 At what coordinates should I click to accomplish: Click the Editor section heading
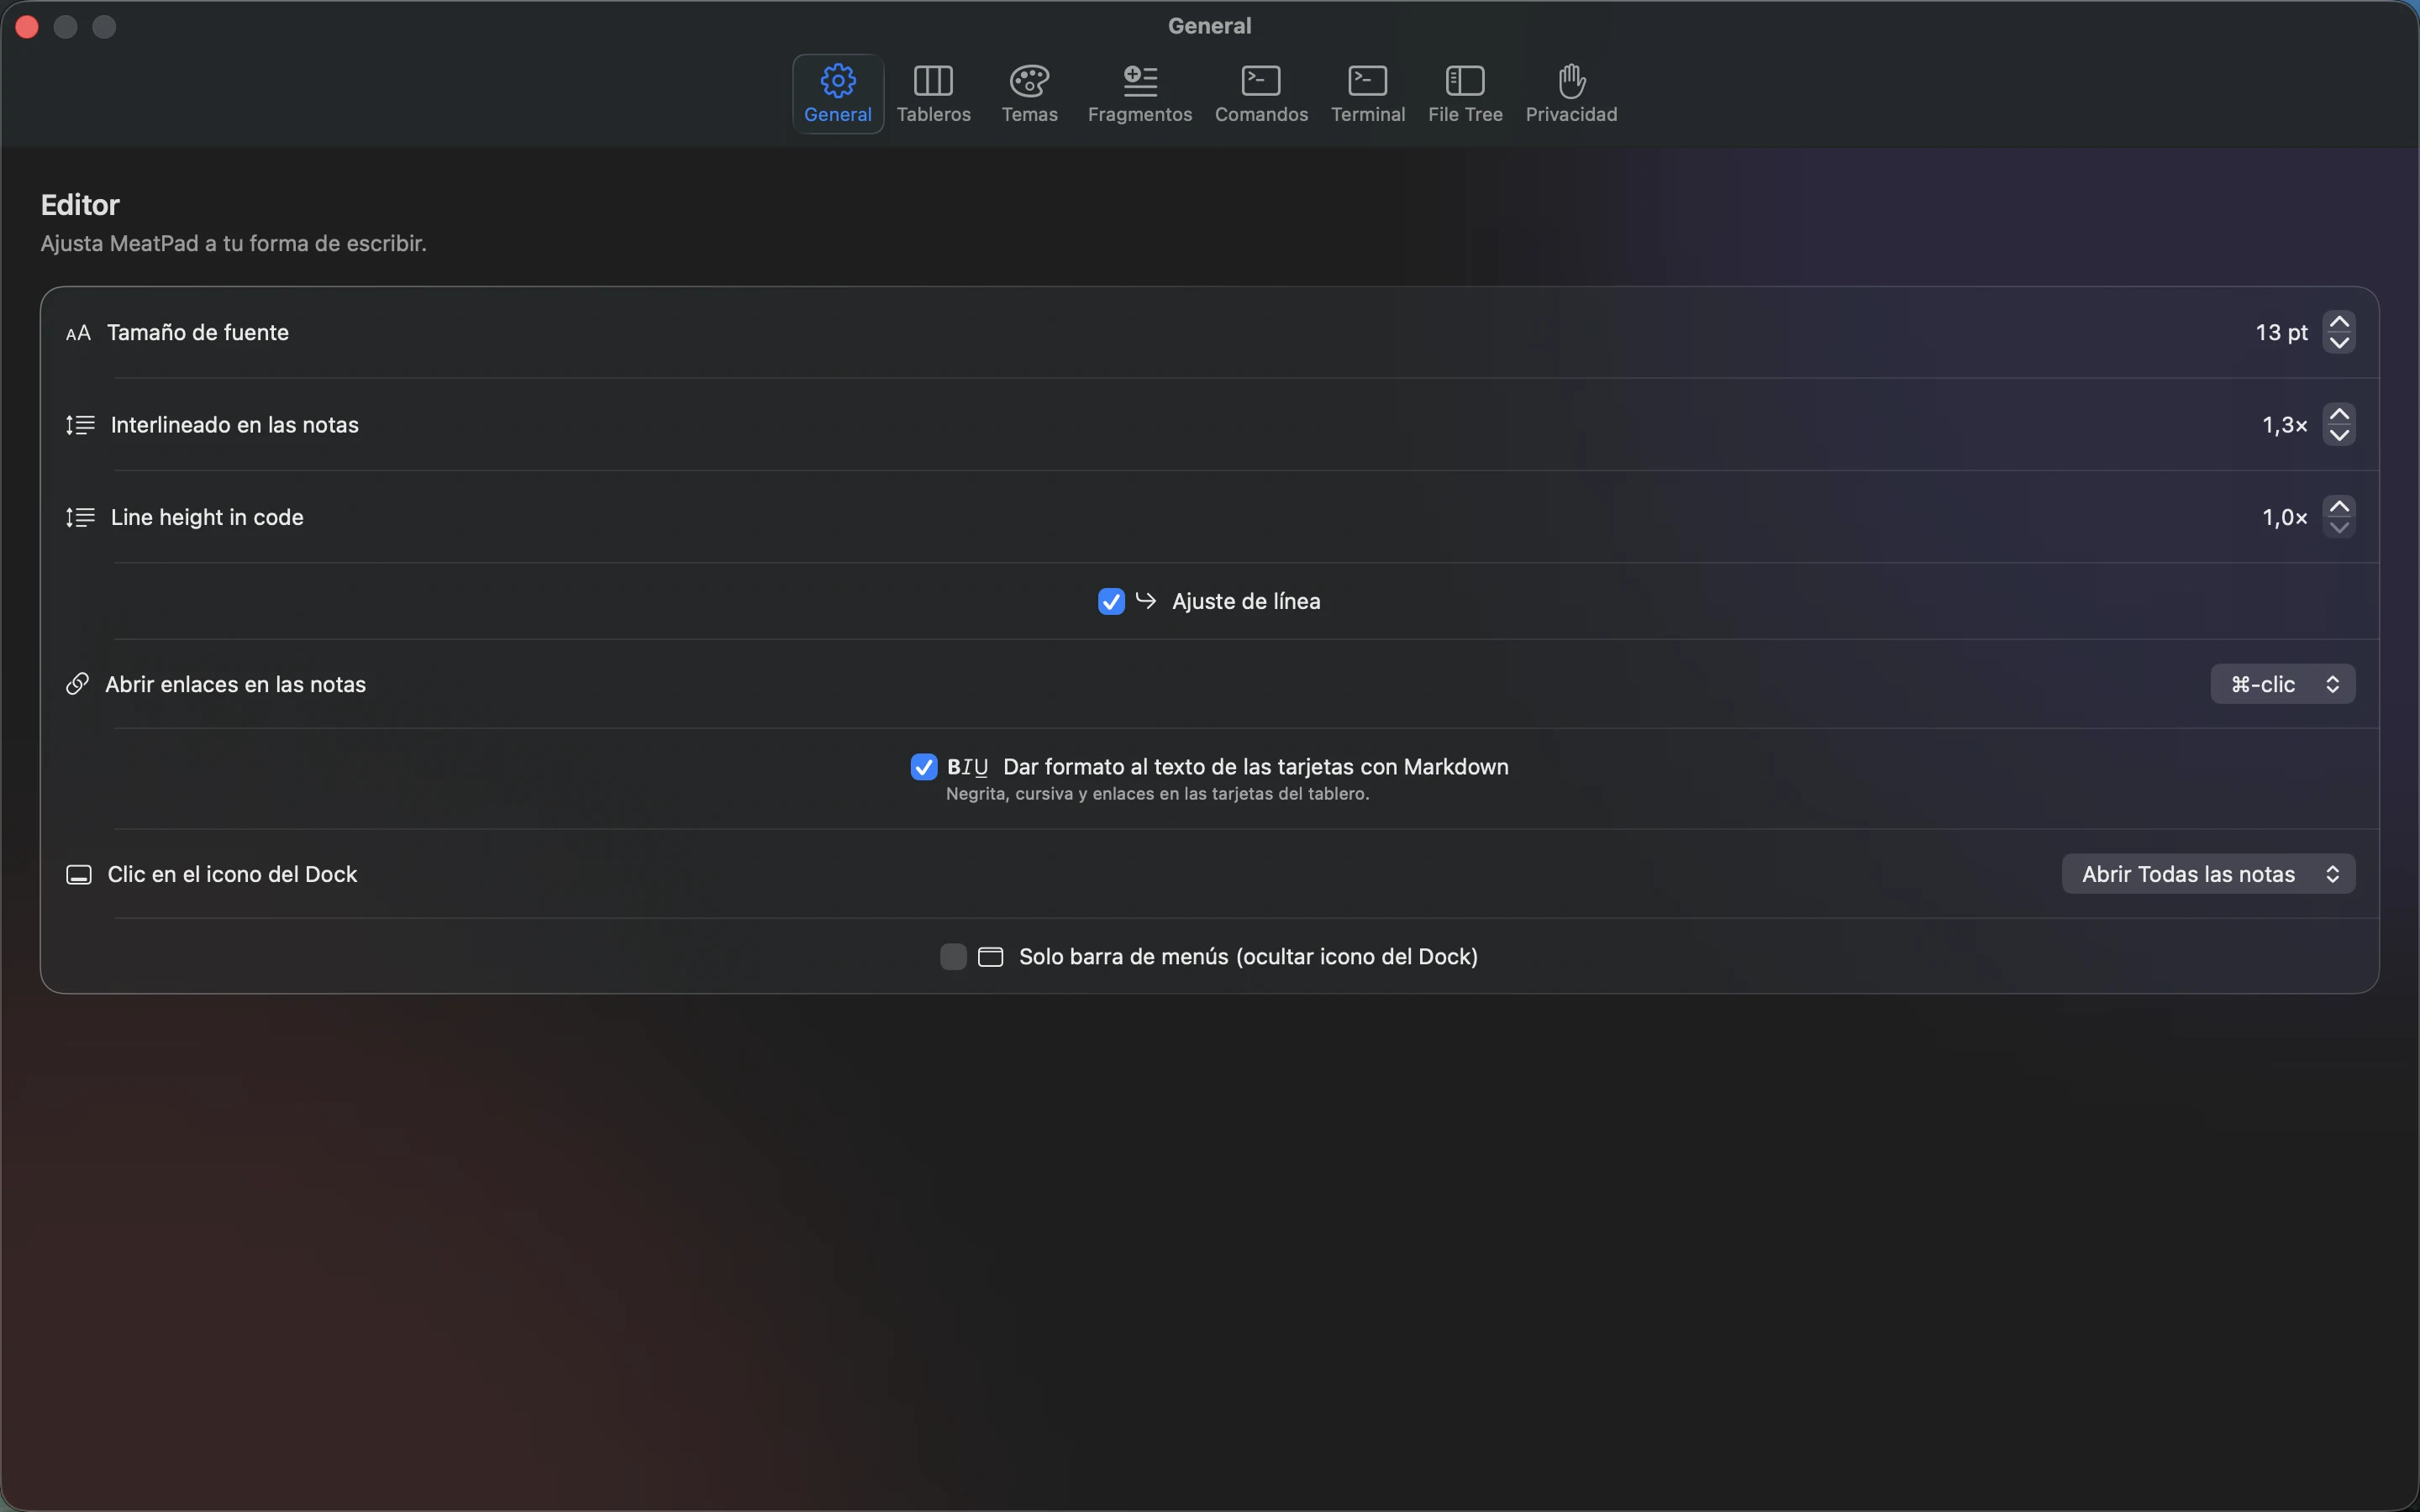point(80,205)
